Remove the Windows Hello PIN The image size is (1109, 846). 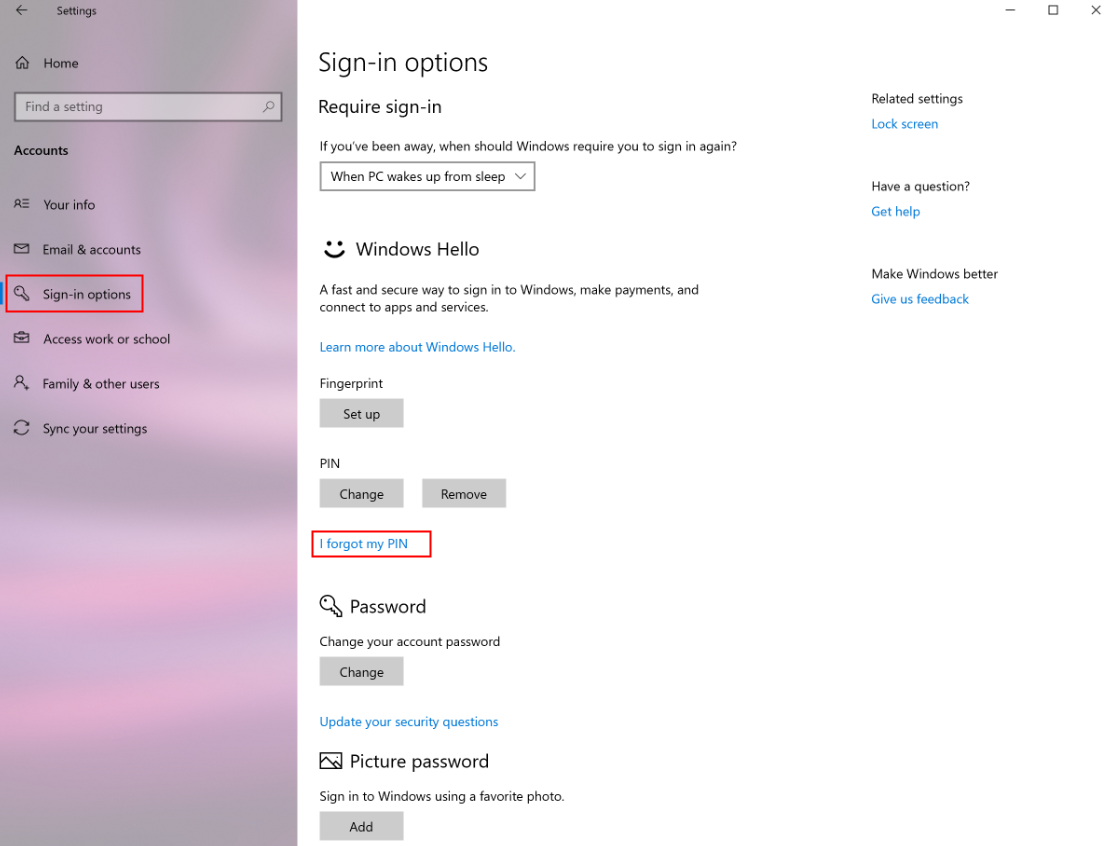[x=463, y=494]
